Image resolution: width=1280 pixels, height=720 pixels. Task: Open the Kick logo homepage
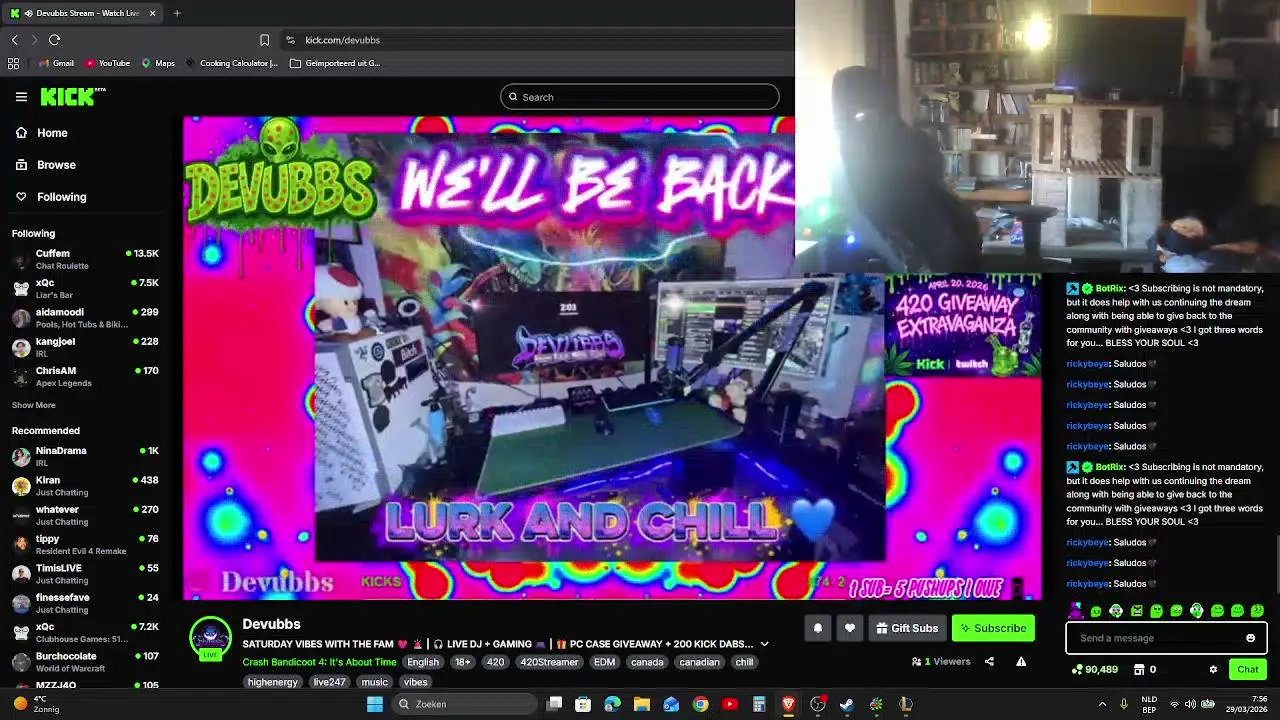tap(72, 96)
